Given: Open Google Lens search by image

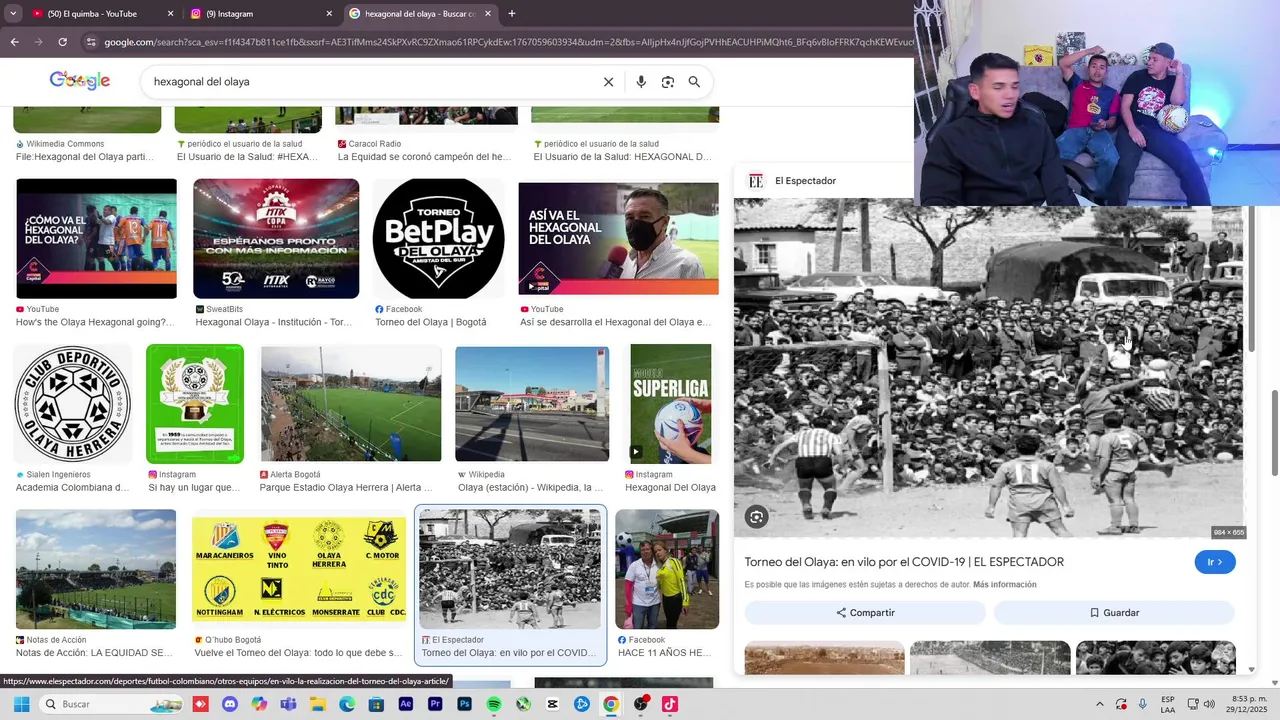Looking at the screenshot, I should click(668, 82).
